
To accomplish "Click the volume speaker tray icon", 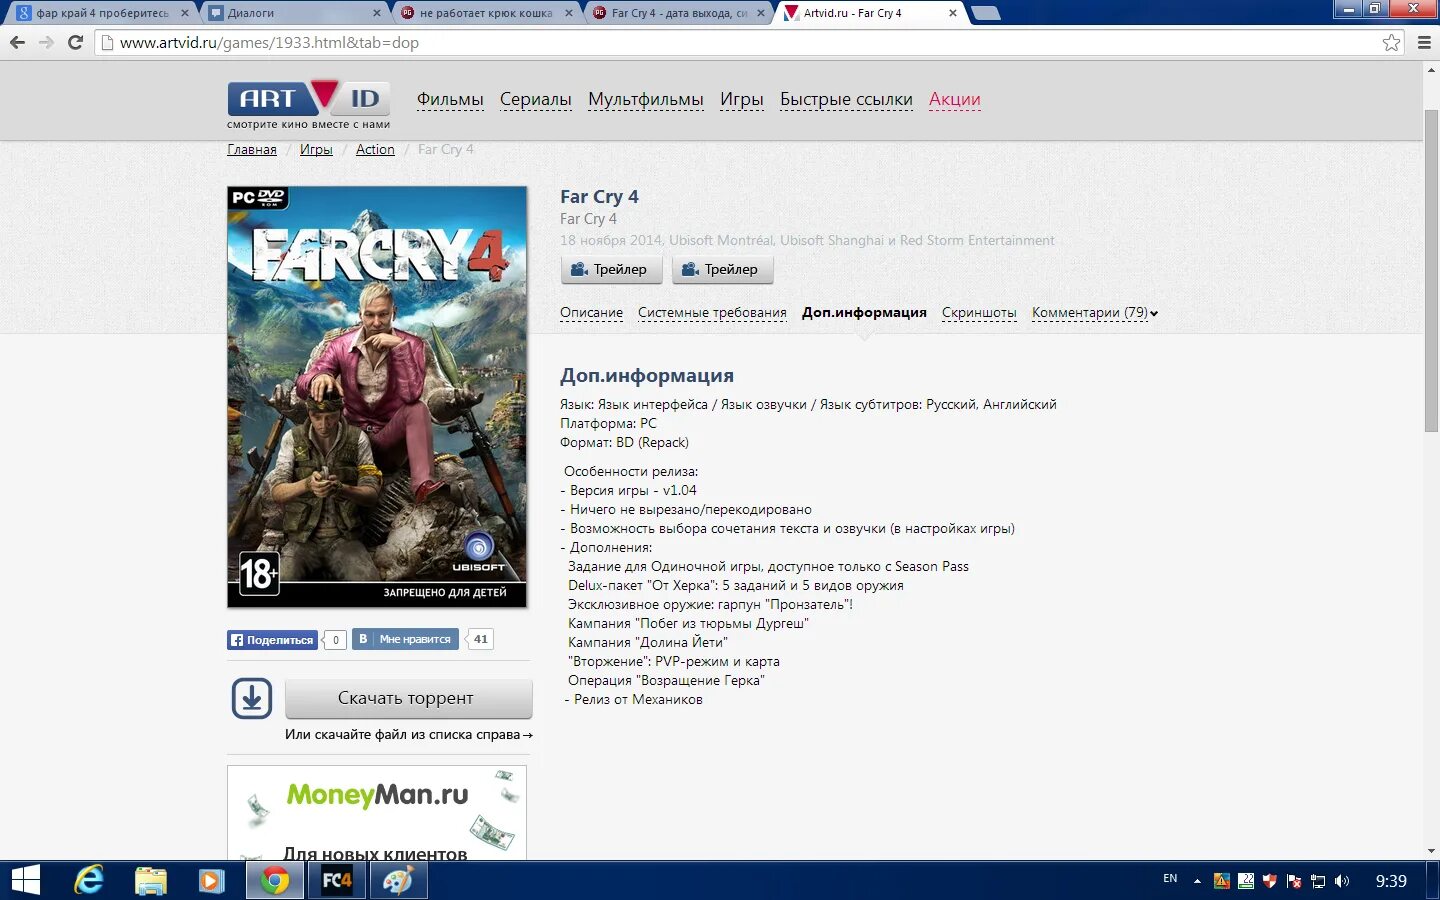I will pos(1342,881).
